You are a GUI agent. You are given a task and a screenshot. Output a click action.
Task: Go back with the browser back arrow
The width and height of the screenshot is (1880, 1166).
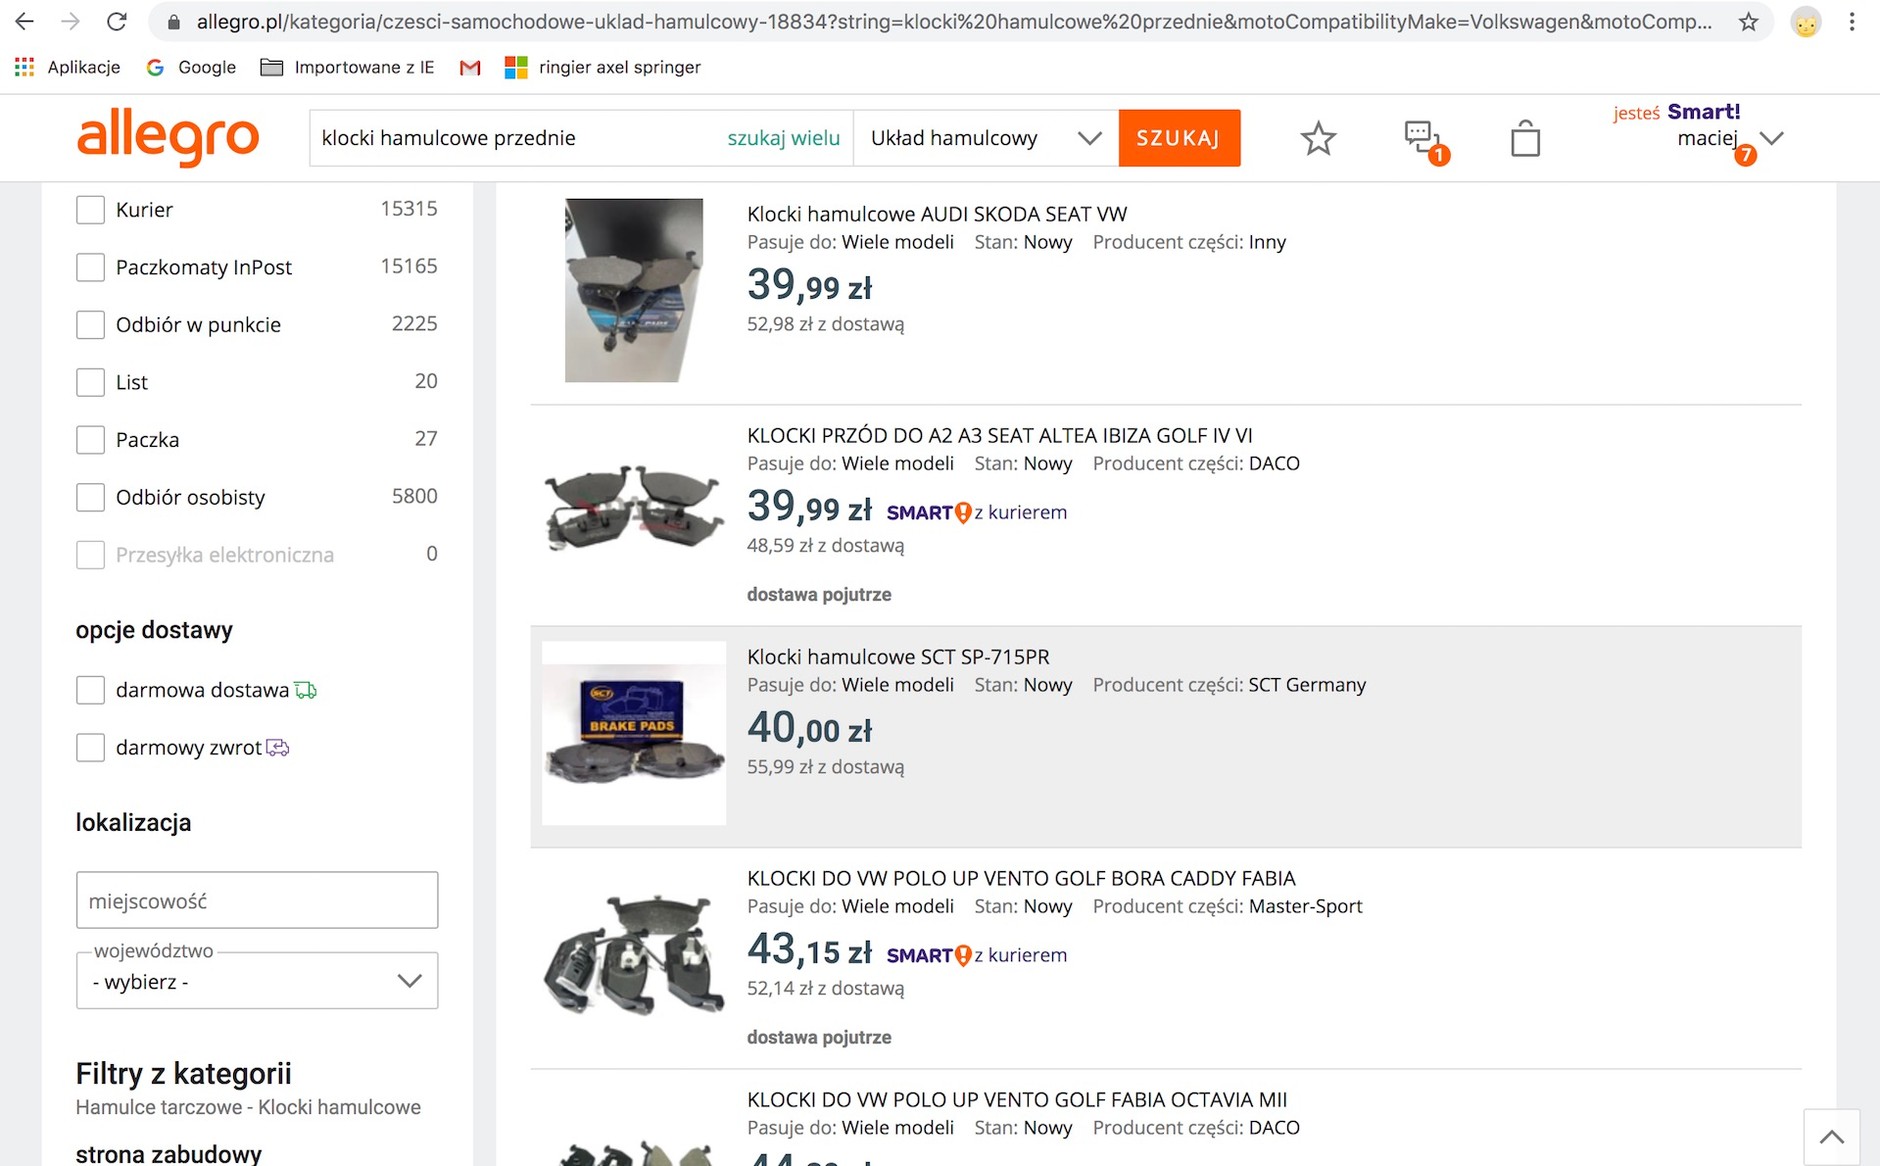[24, 21]
